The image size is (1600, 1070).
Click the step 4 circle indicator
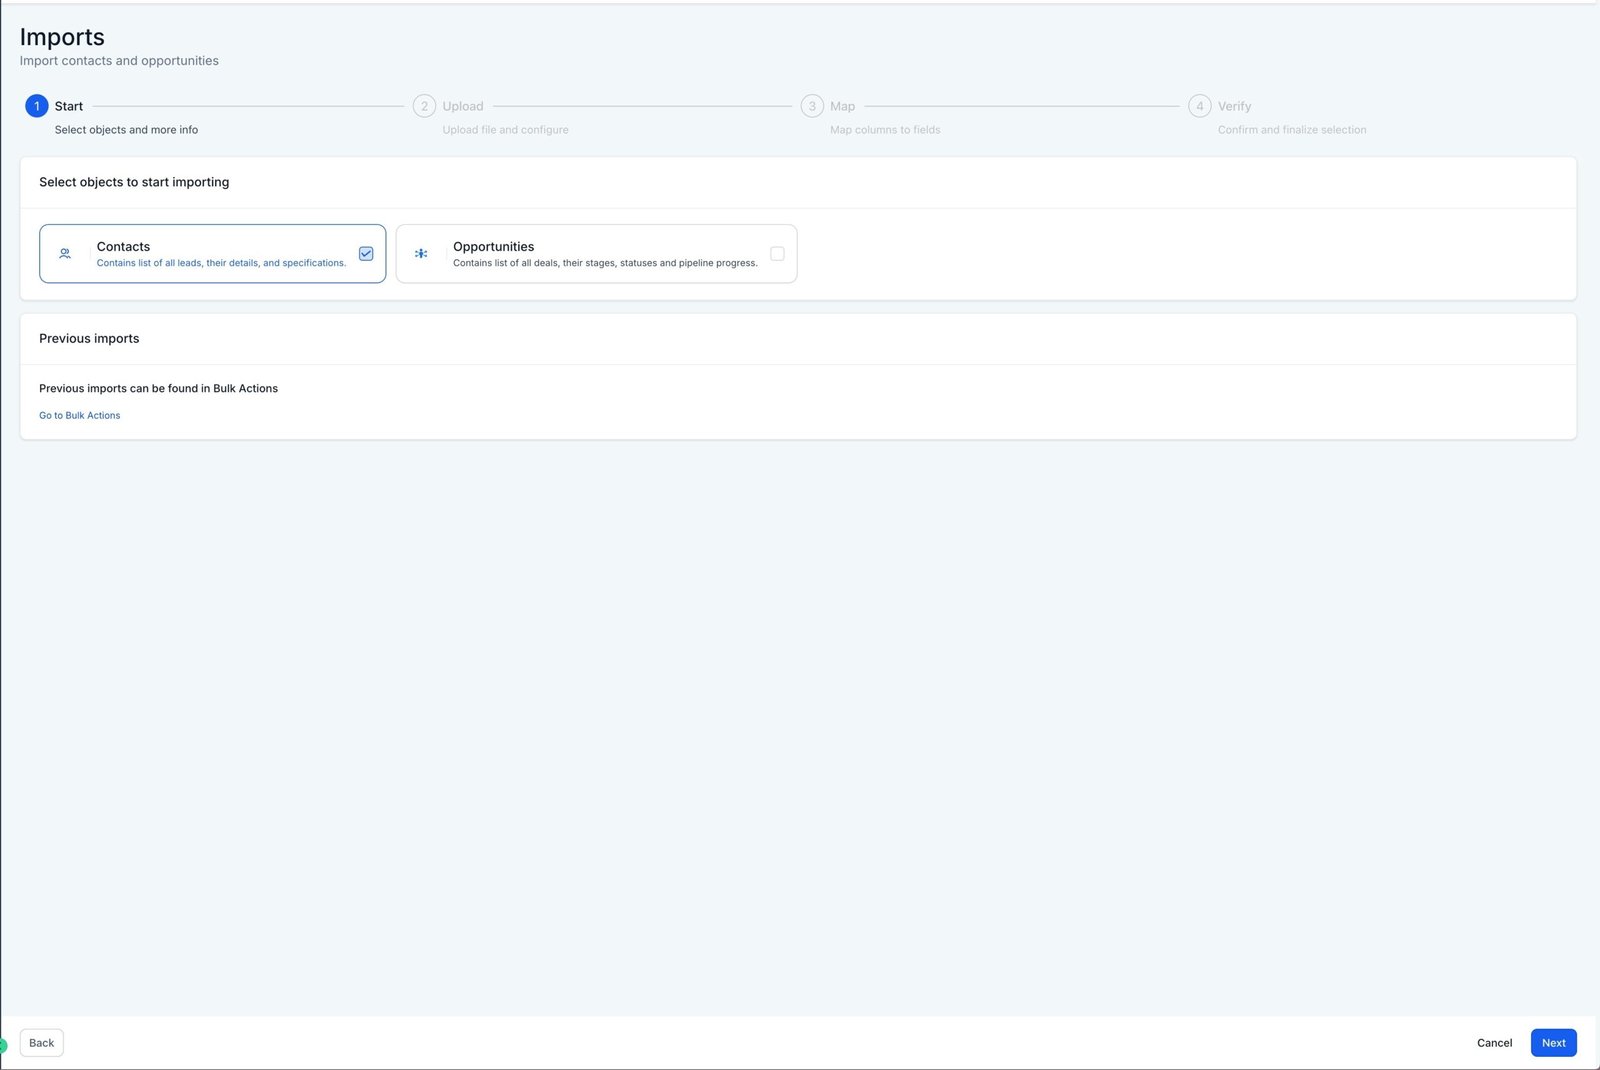(x=1199, y=106)
